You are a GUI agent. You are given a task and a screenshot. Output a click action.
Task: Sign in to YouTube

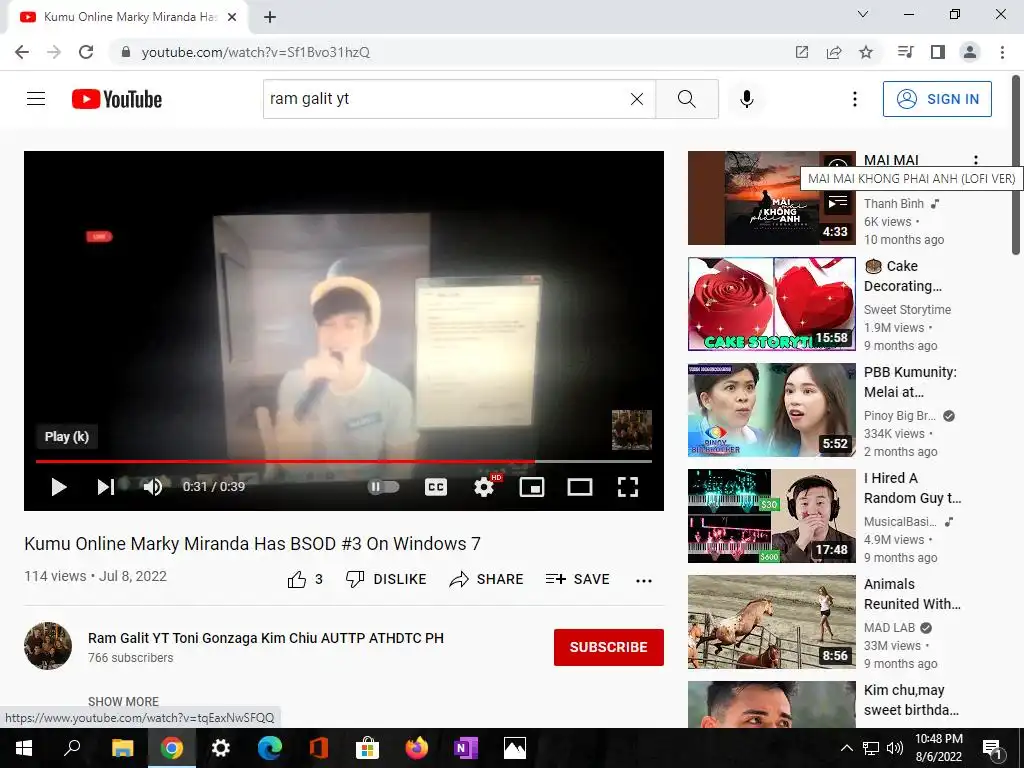tap(937, 99)
